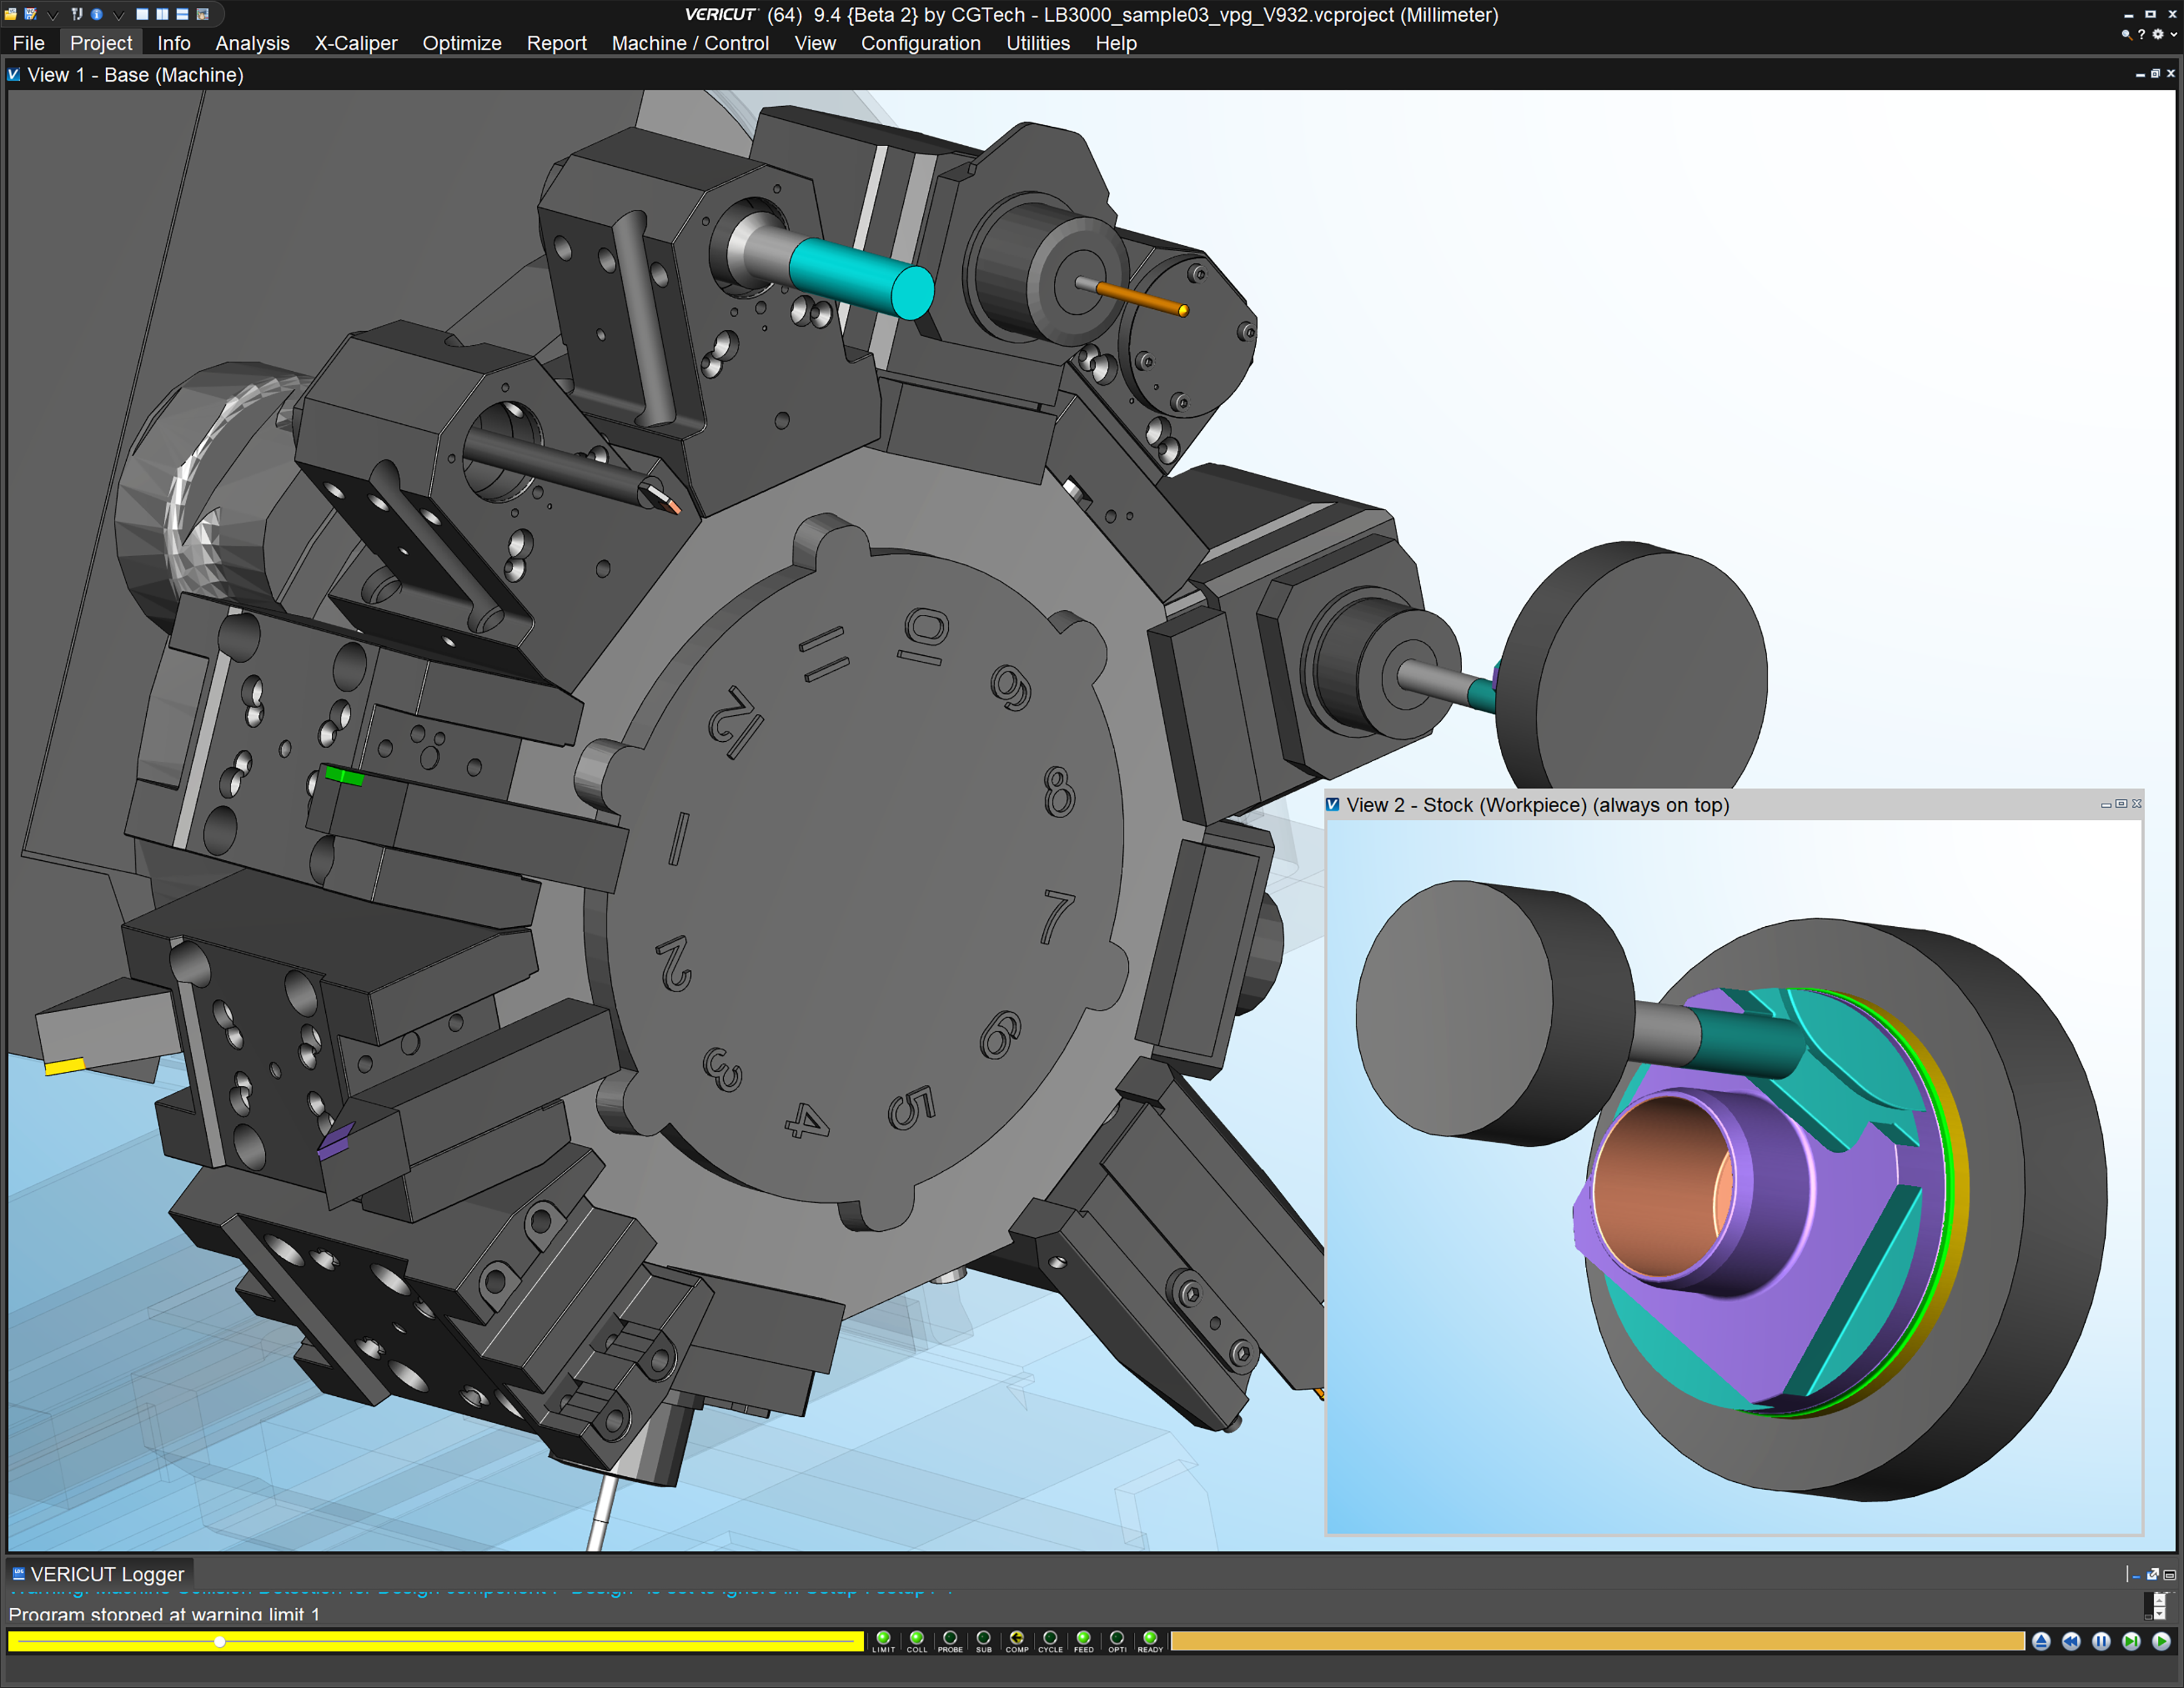Screen dimensions: 2184x1688
Task: Click the question mark help icon
Action: (2141, 34)
